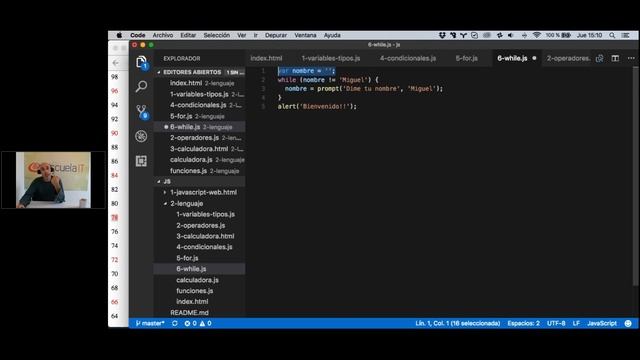Open the Code application menu

(x=138, y=36)
